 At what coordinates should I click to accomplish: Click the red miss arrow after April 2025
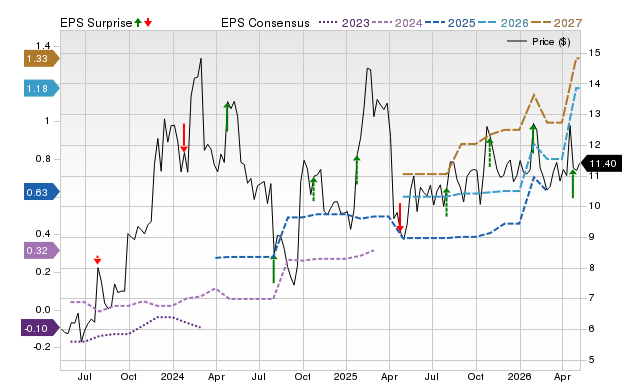click(x=400, y=217)
